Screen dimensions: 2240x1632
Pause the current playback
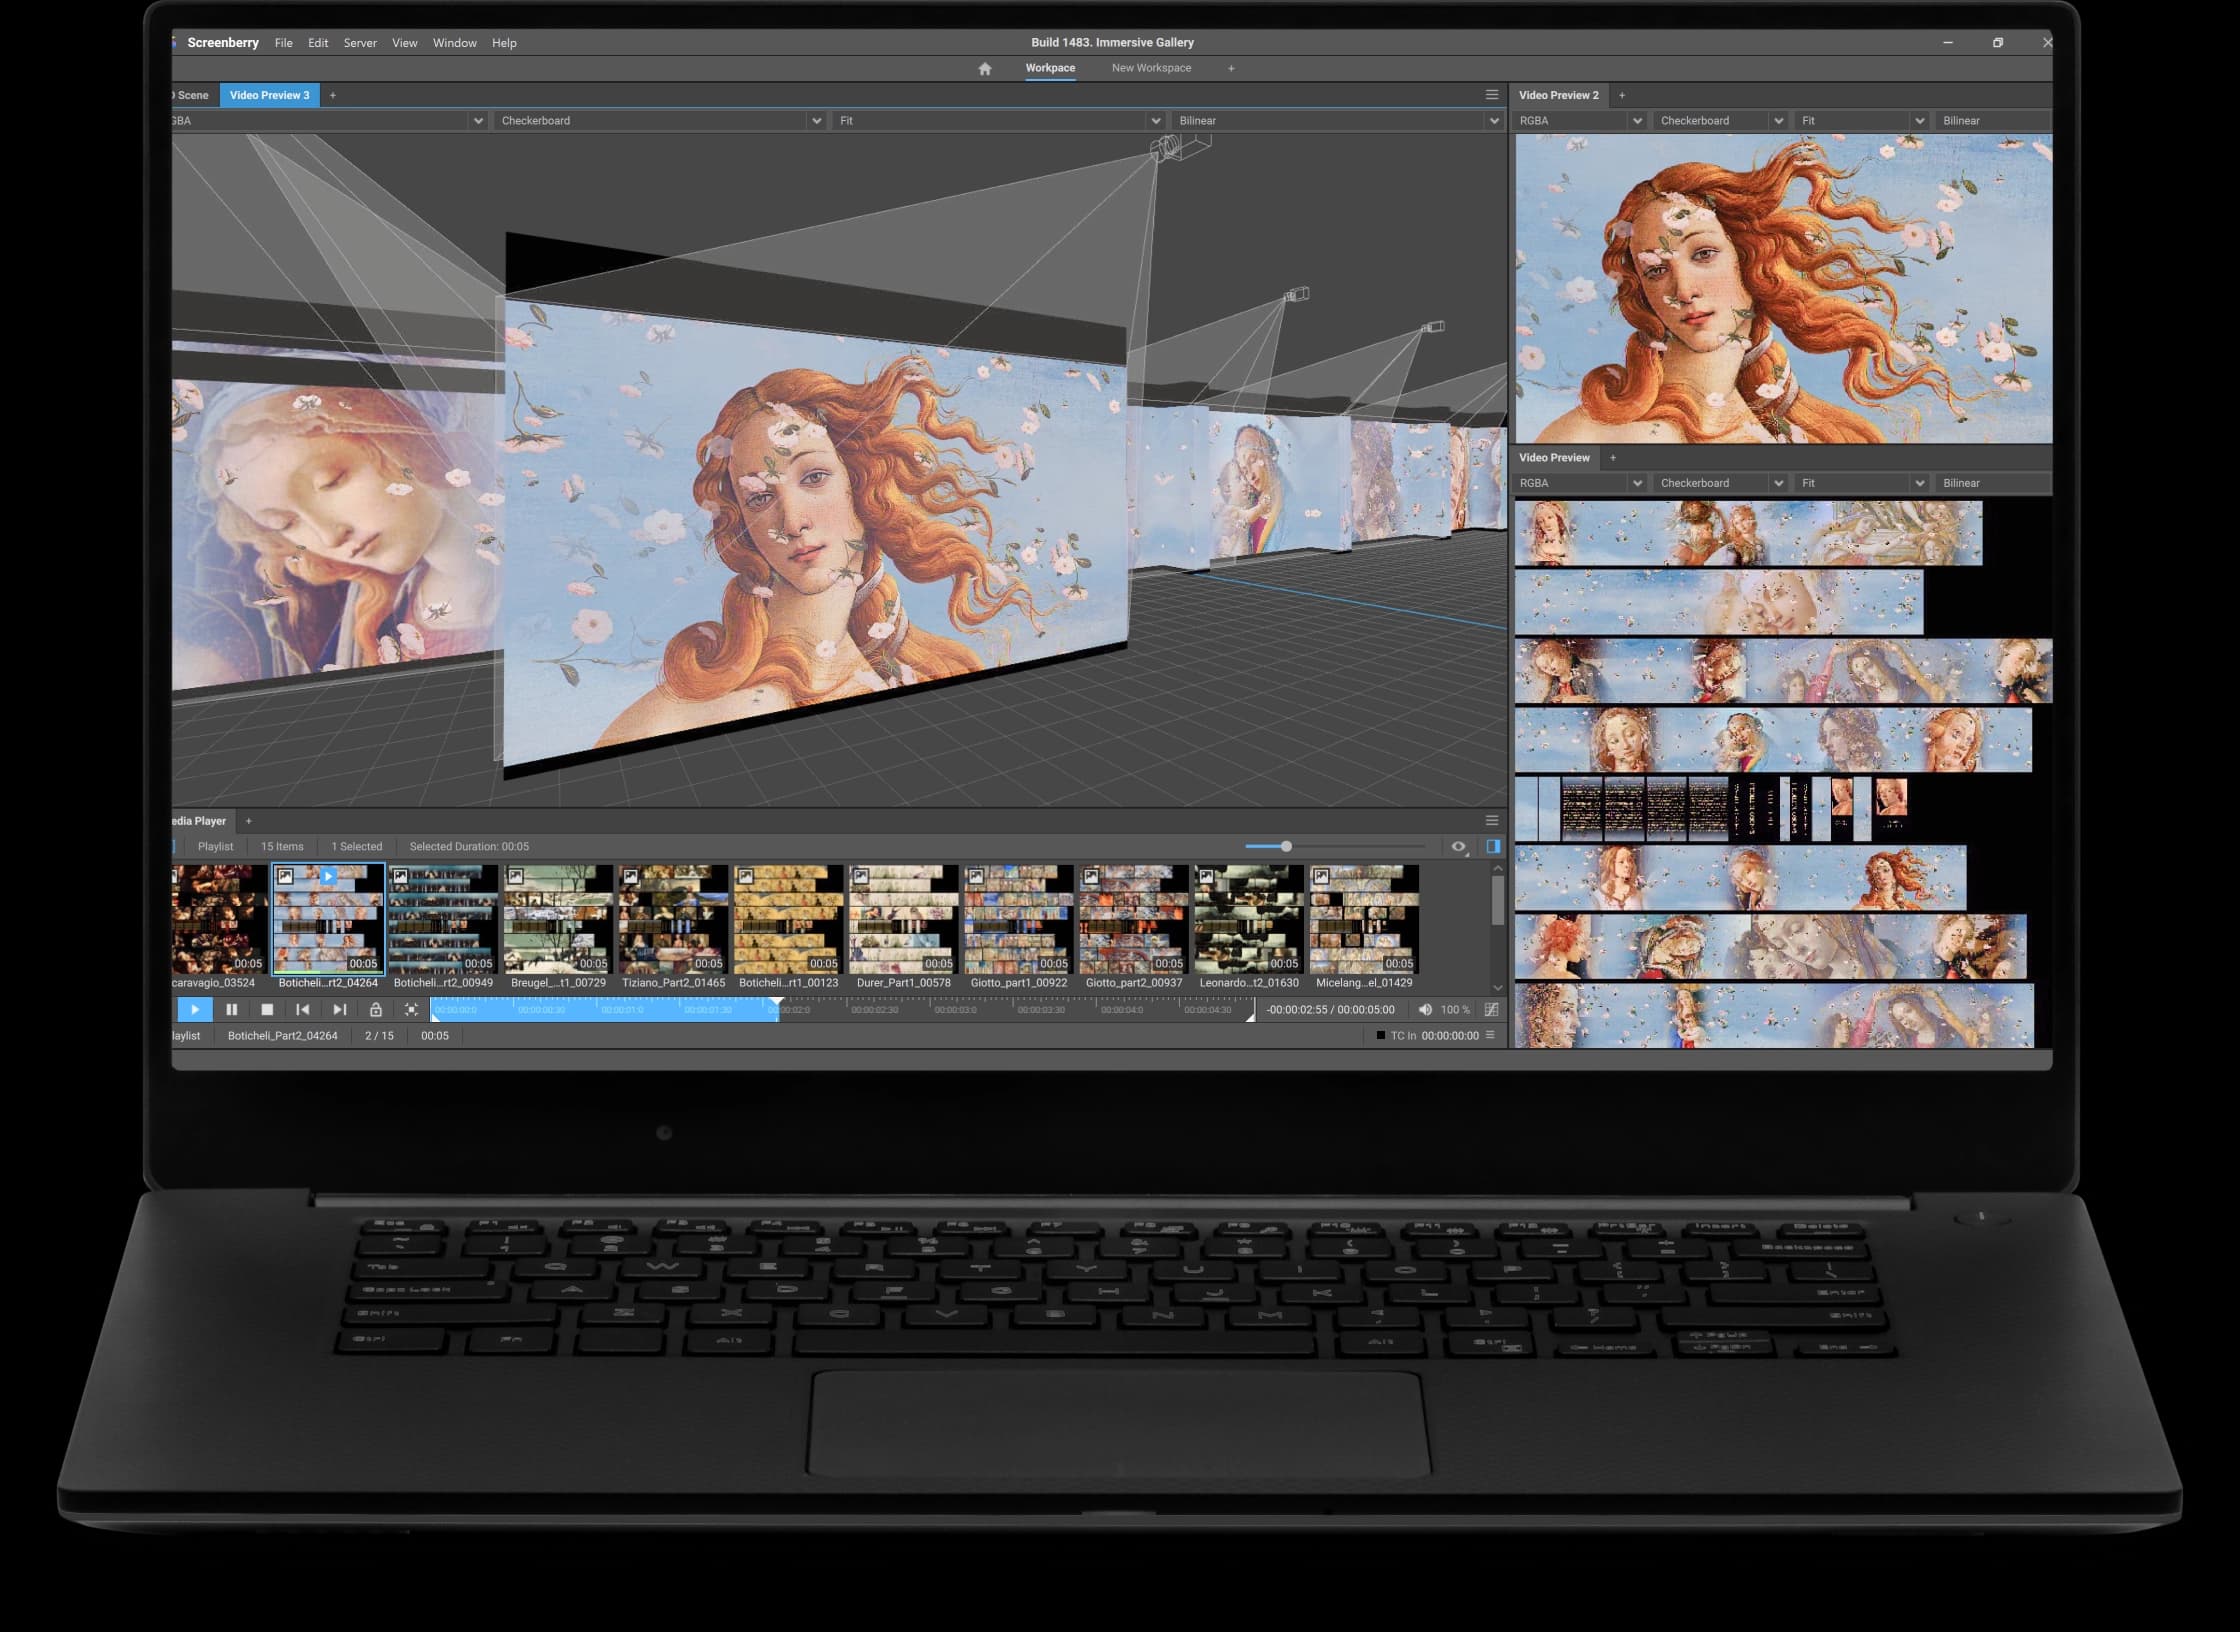pyautogui.click(x=231, y=1010)
